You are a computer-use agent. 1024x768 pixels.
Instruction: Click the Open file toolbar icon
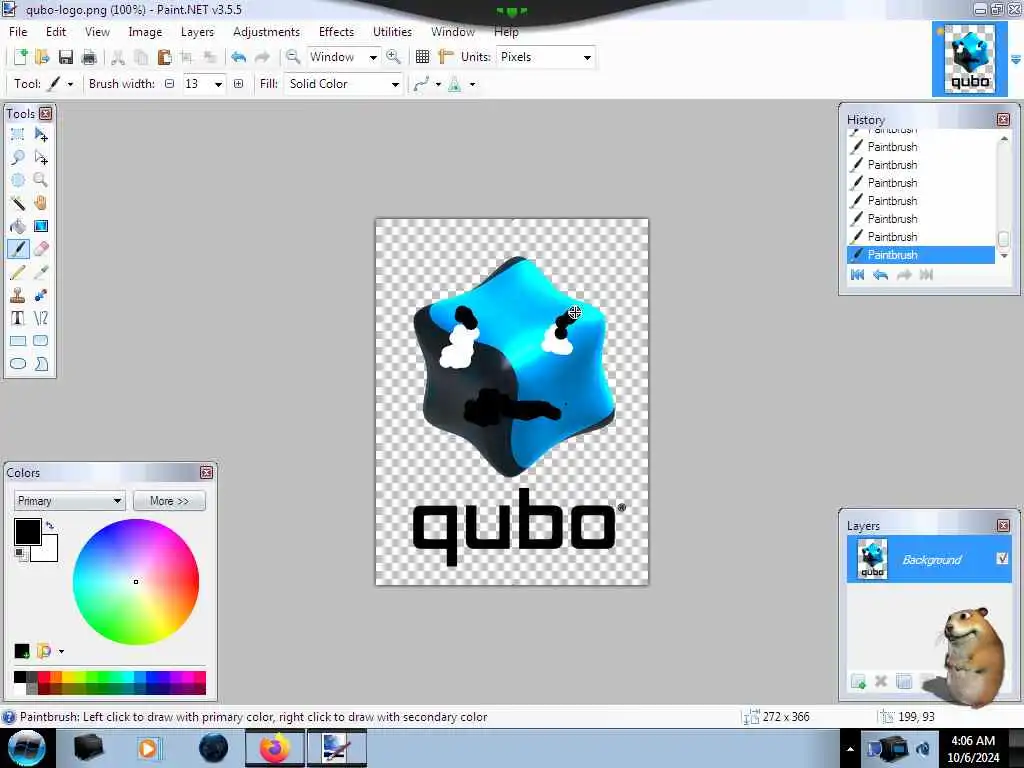pos(42,57)
